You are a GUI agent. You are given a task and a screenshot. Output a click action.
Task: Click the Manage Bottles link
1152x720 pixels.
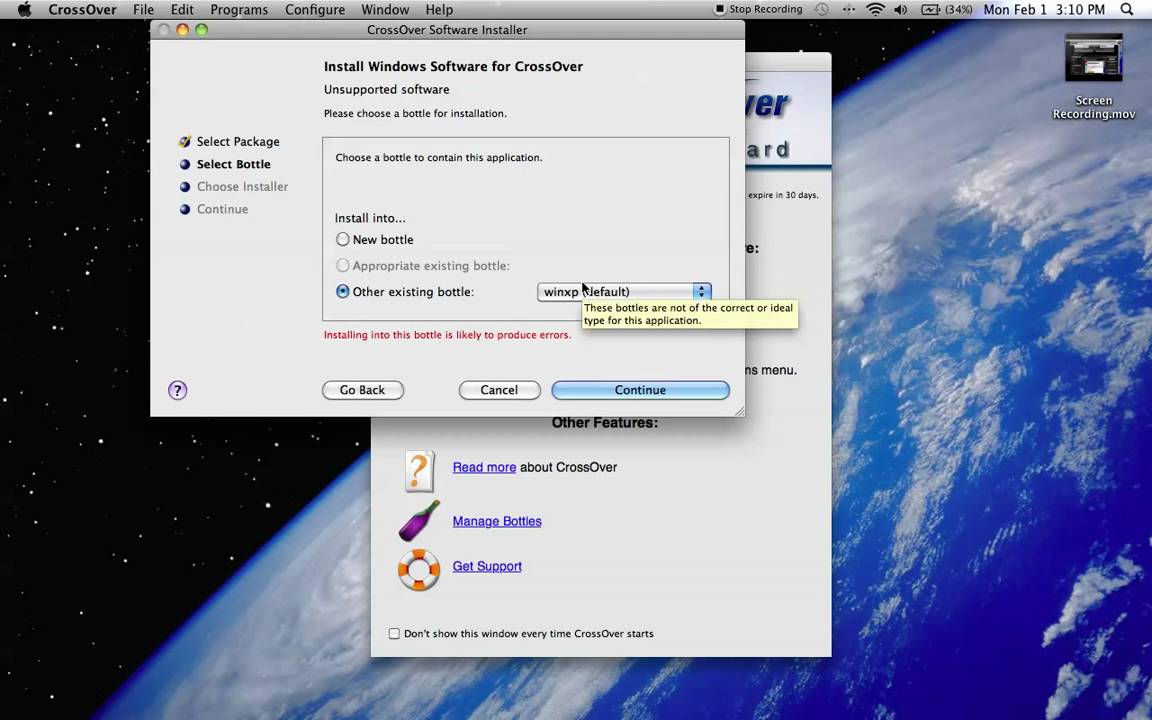497,522
